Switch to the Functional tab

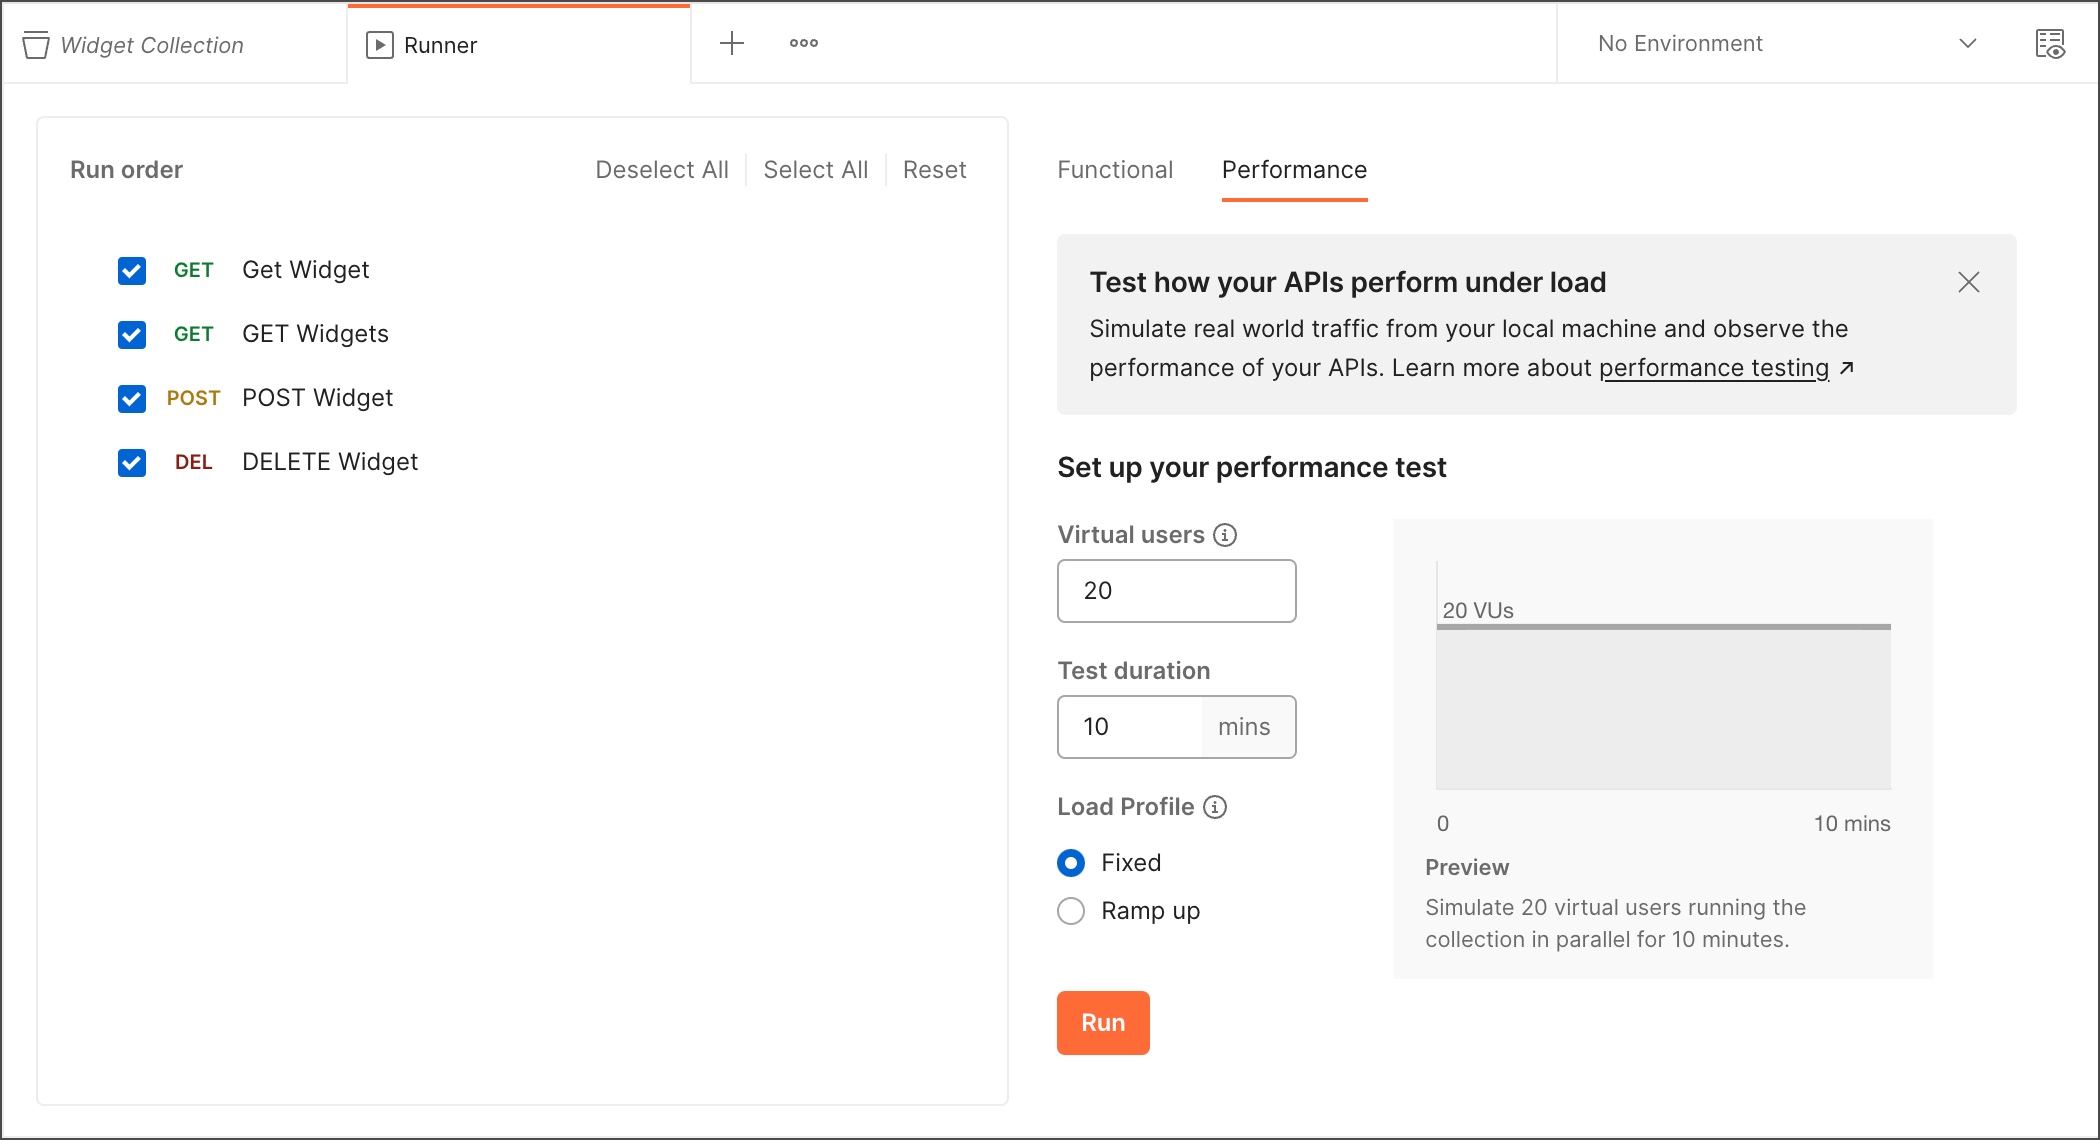pyautogui.click(x=1114, y=170)
